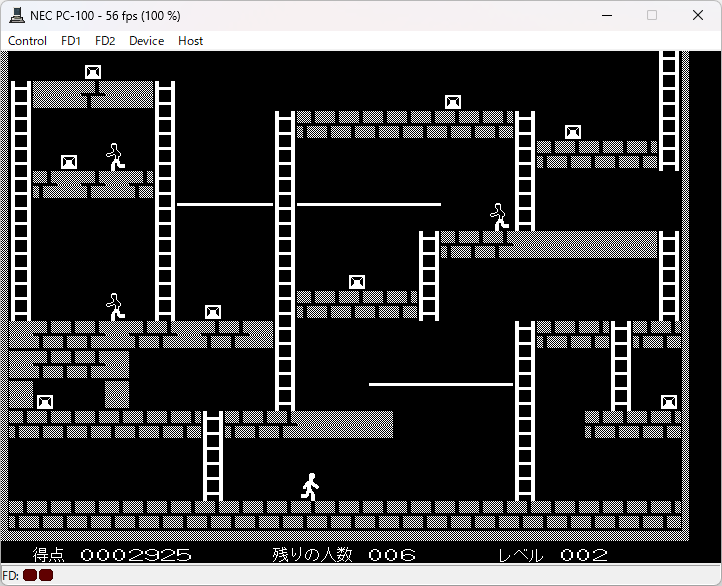Open the FD2 floppy drive menu
Image resolution: width=722 pixels, height=586 pixels.
(x=105, y=41)
